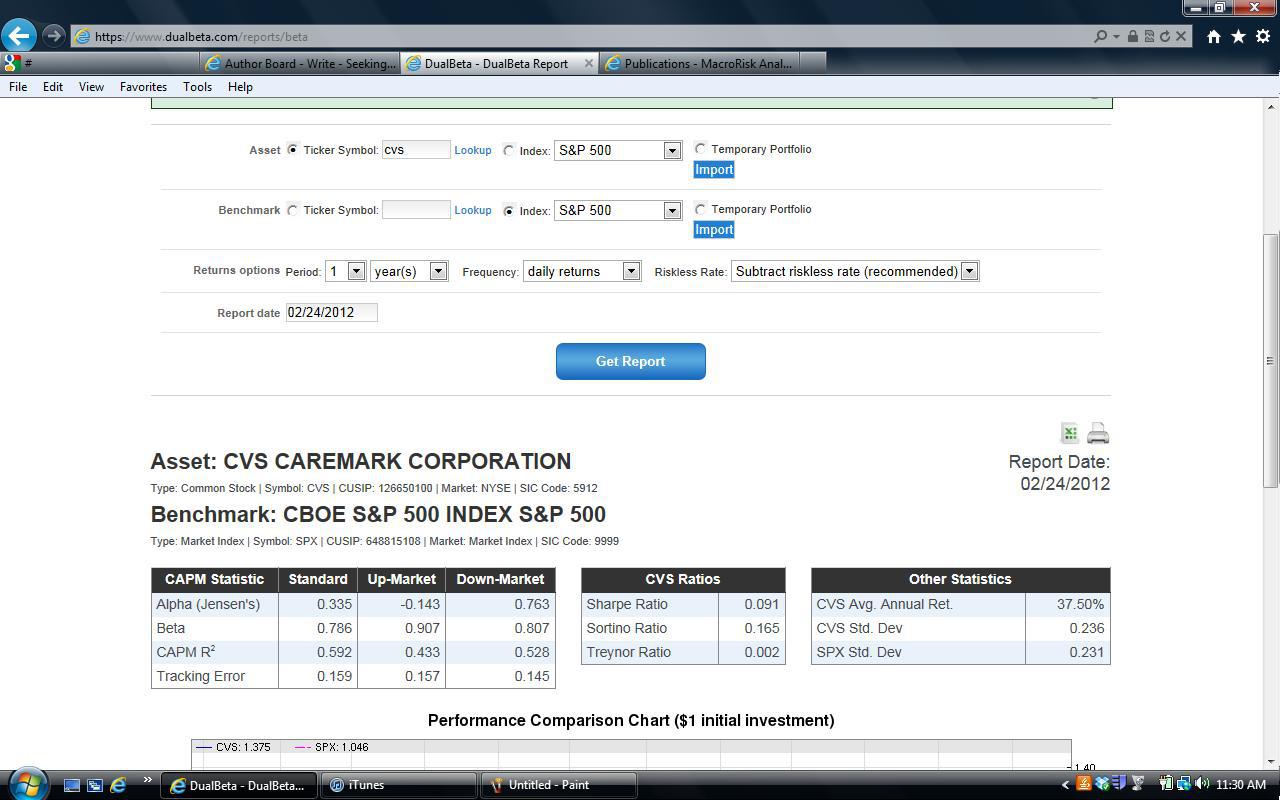Open Frequency daily returns dropdown
The width and height of the screenshot is (1280, 800).
tap(581, 271)
